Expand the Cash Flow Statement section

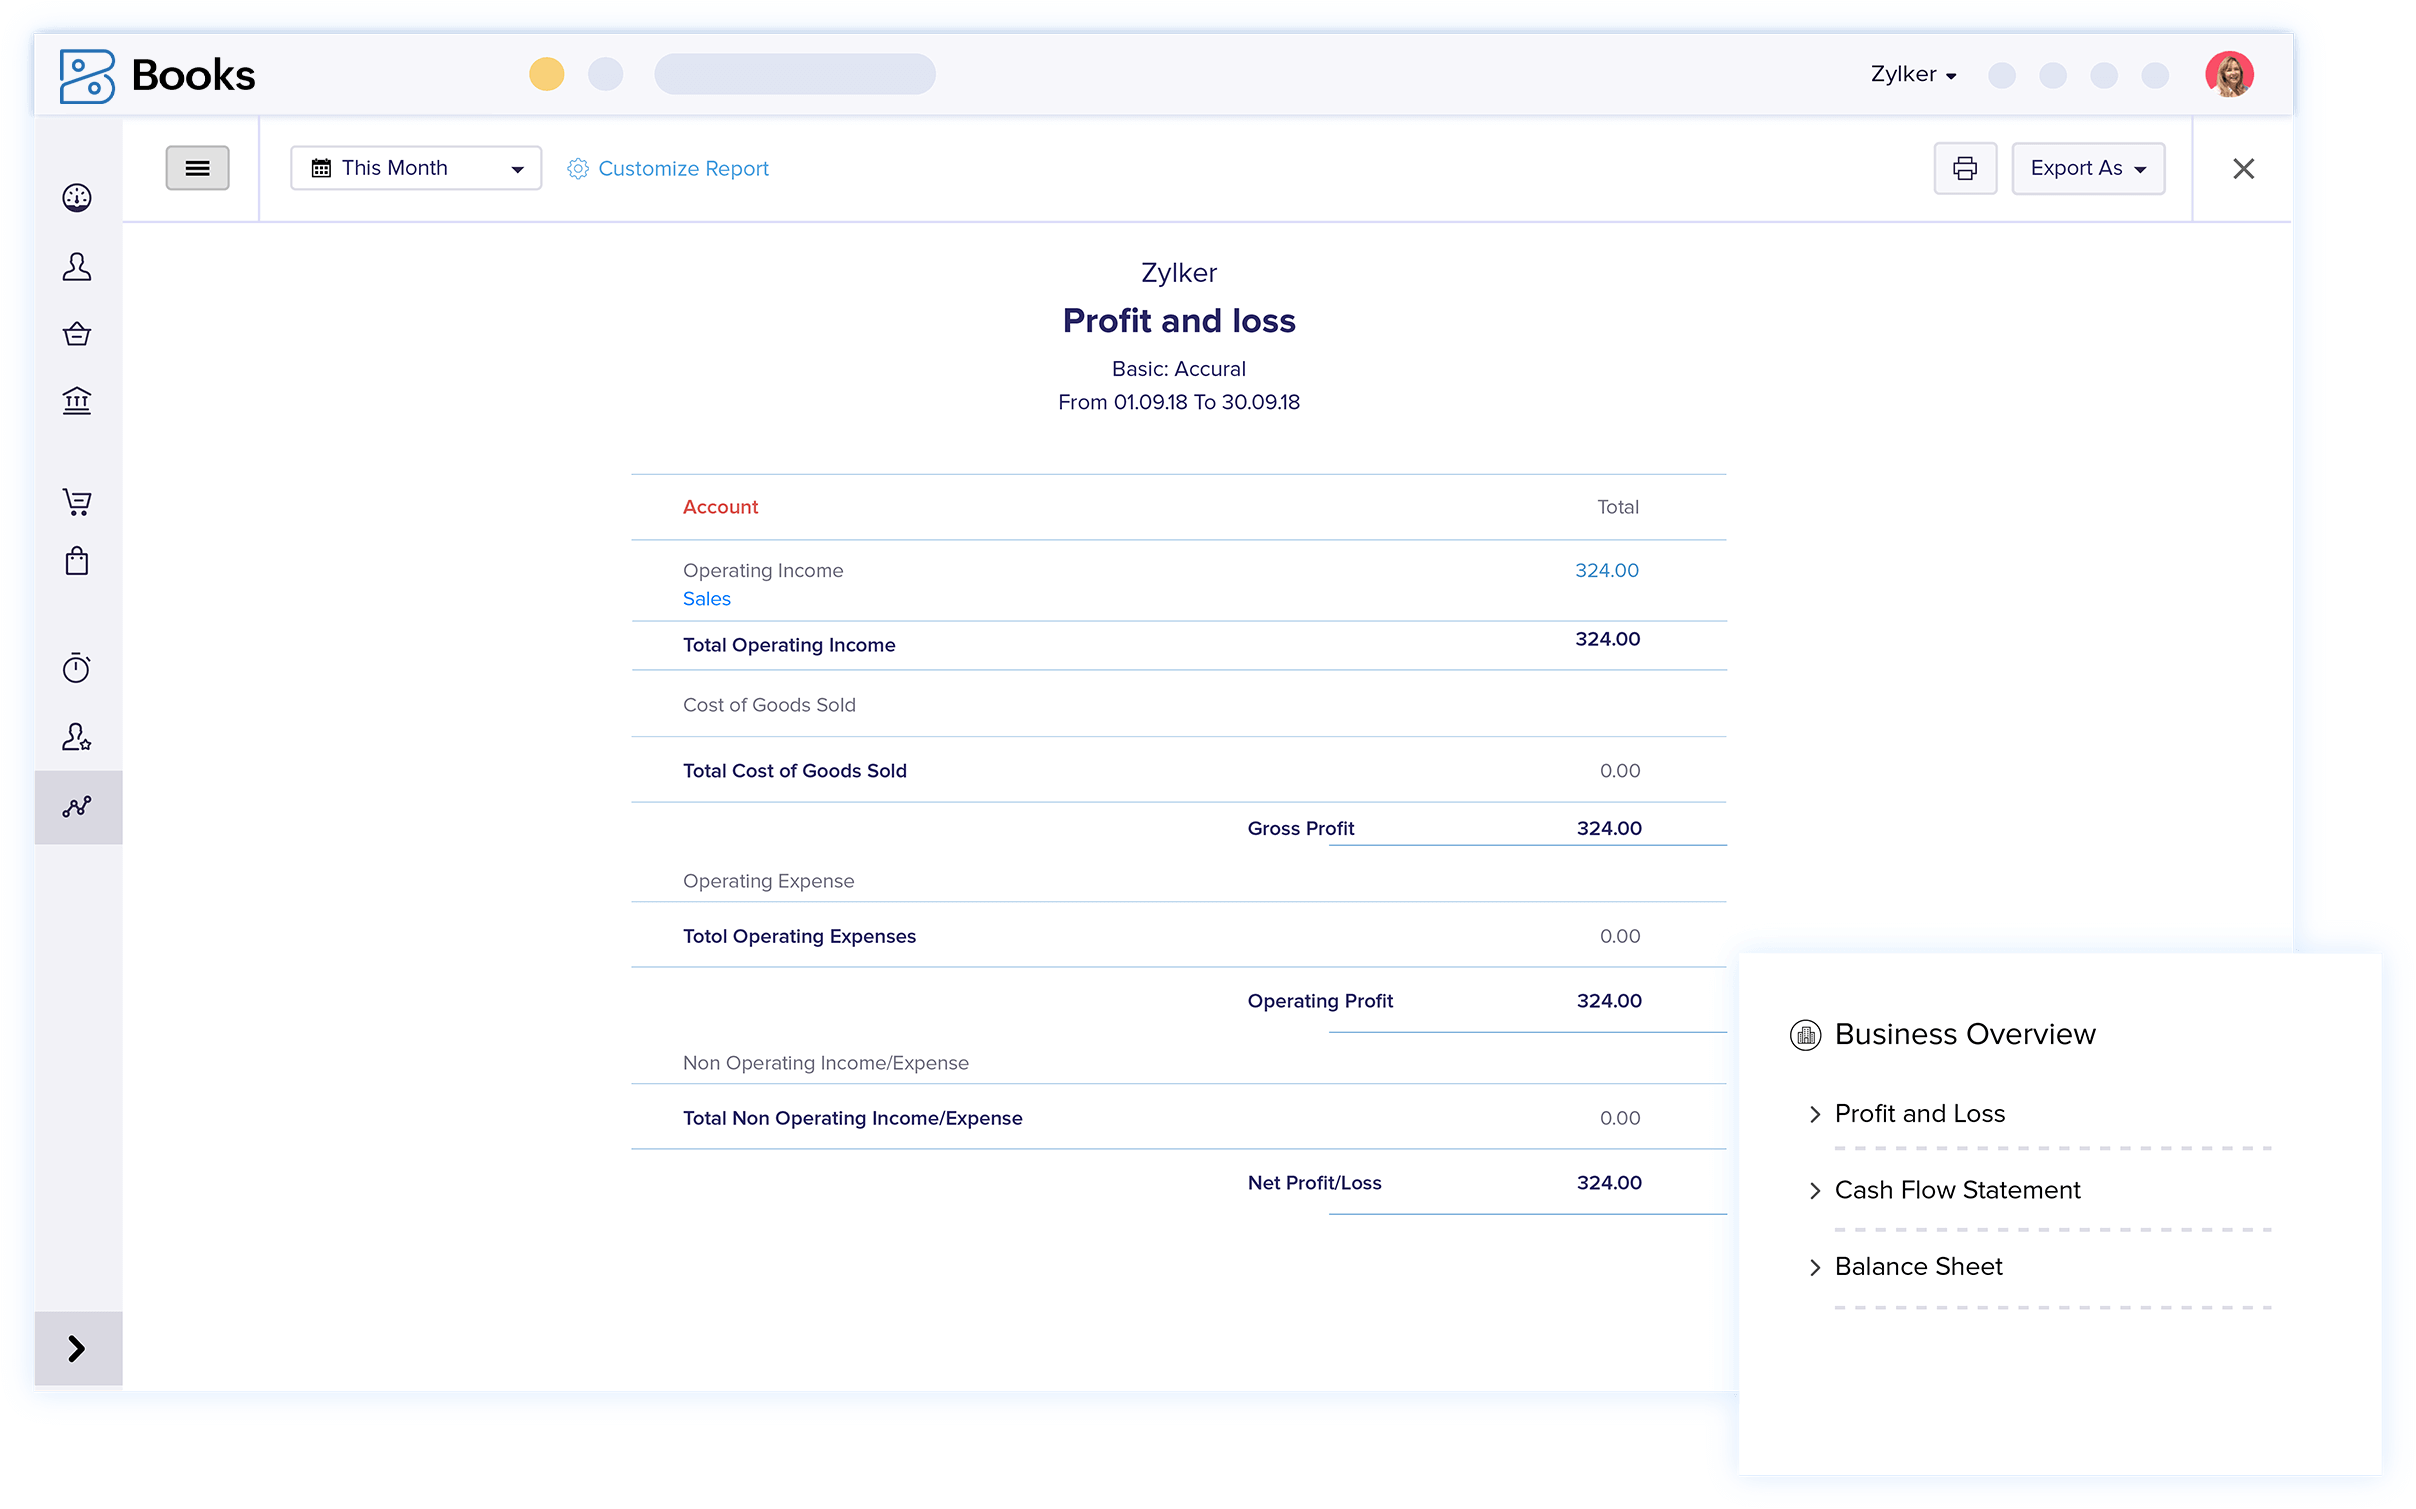[x=1816, y=1189]
